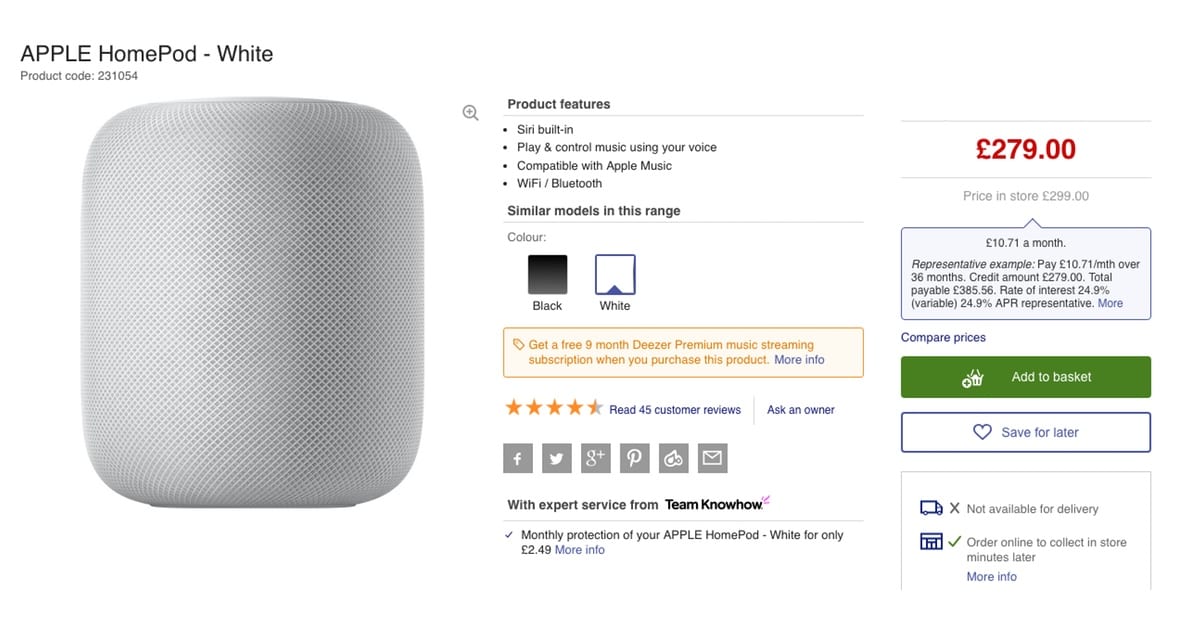This screenshot has width=1200, height=630.
Task: Click the star rating icons
Action: pyautogui.click(x=554, y=408)
